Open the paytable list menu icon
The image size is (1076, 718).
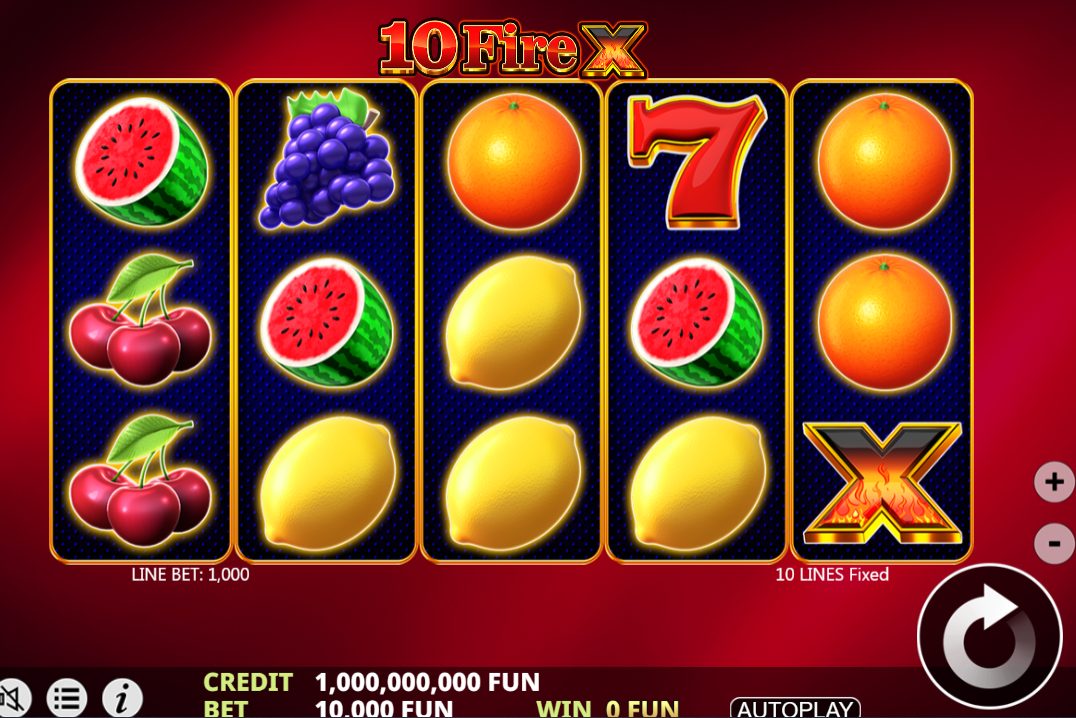[x=67, y=698]
